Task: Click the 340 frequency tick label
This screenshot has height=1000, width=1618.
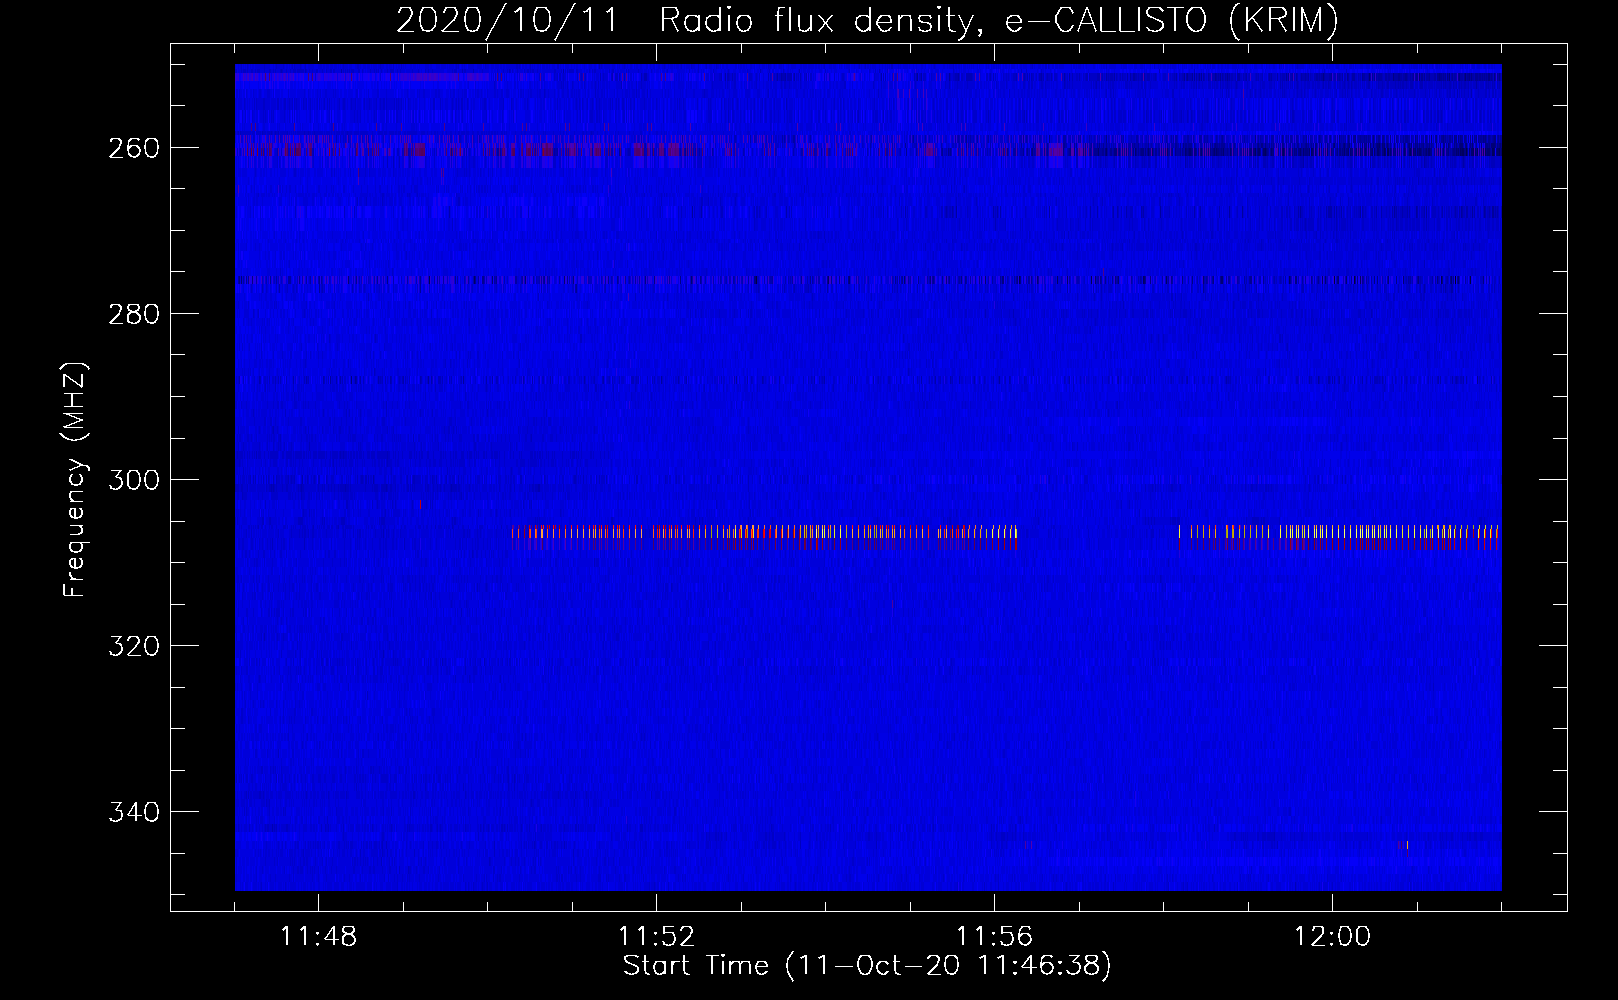Action: (x=134, y=812)
